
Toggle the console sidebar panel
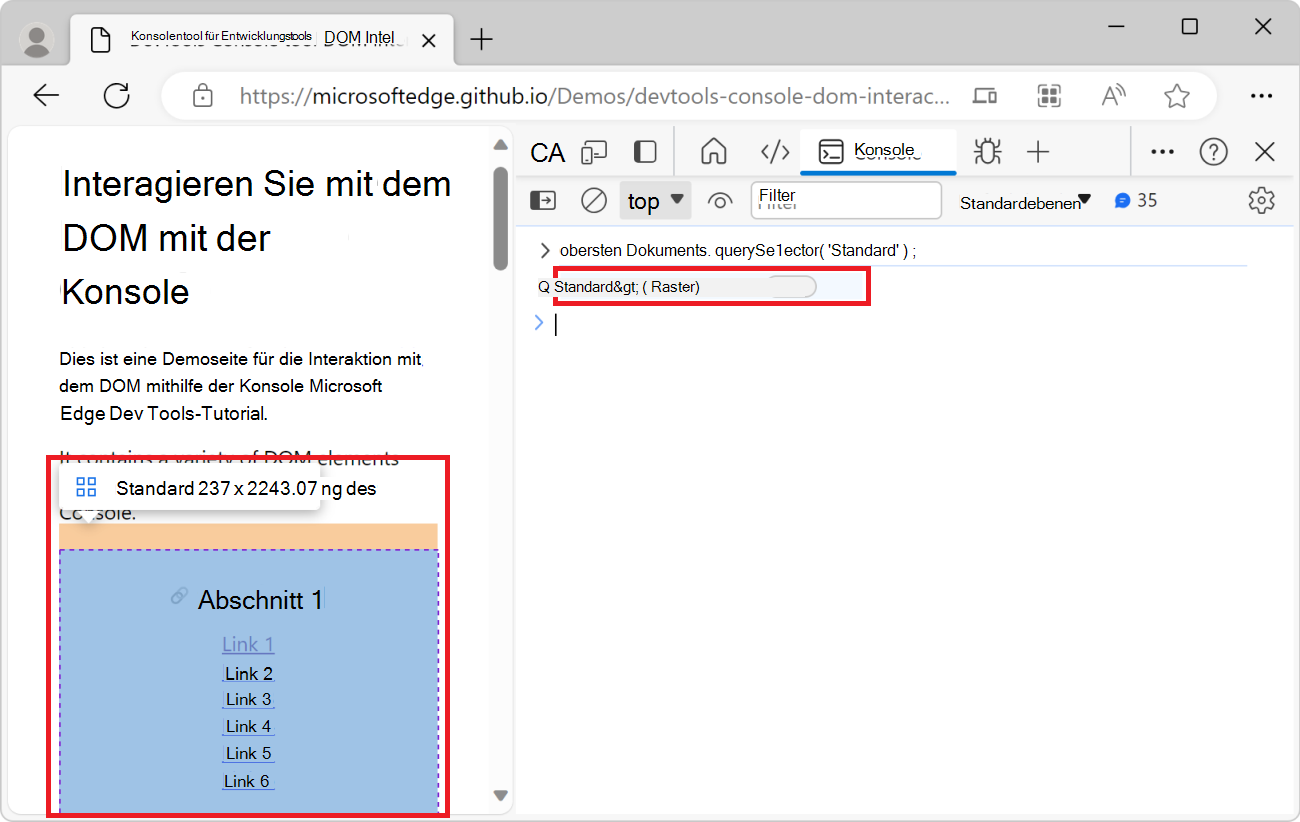click(542, 200)
